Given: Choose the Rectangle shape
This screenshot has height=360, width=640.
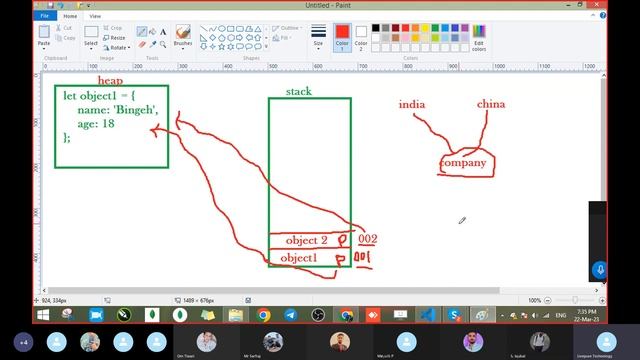Looking at the screenshot, I should (231, 29).
